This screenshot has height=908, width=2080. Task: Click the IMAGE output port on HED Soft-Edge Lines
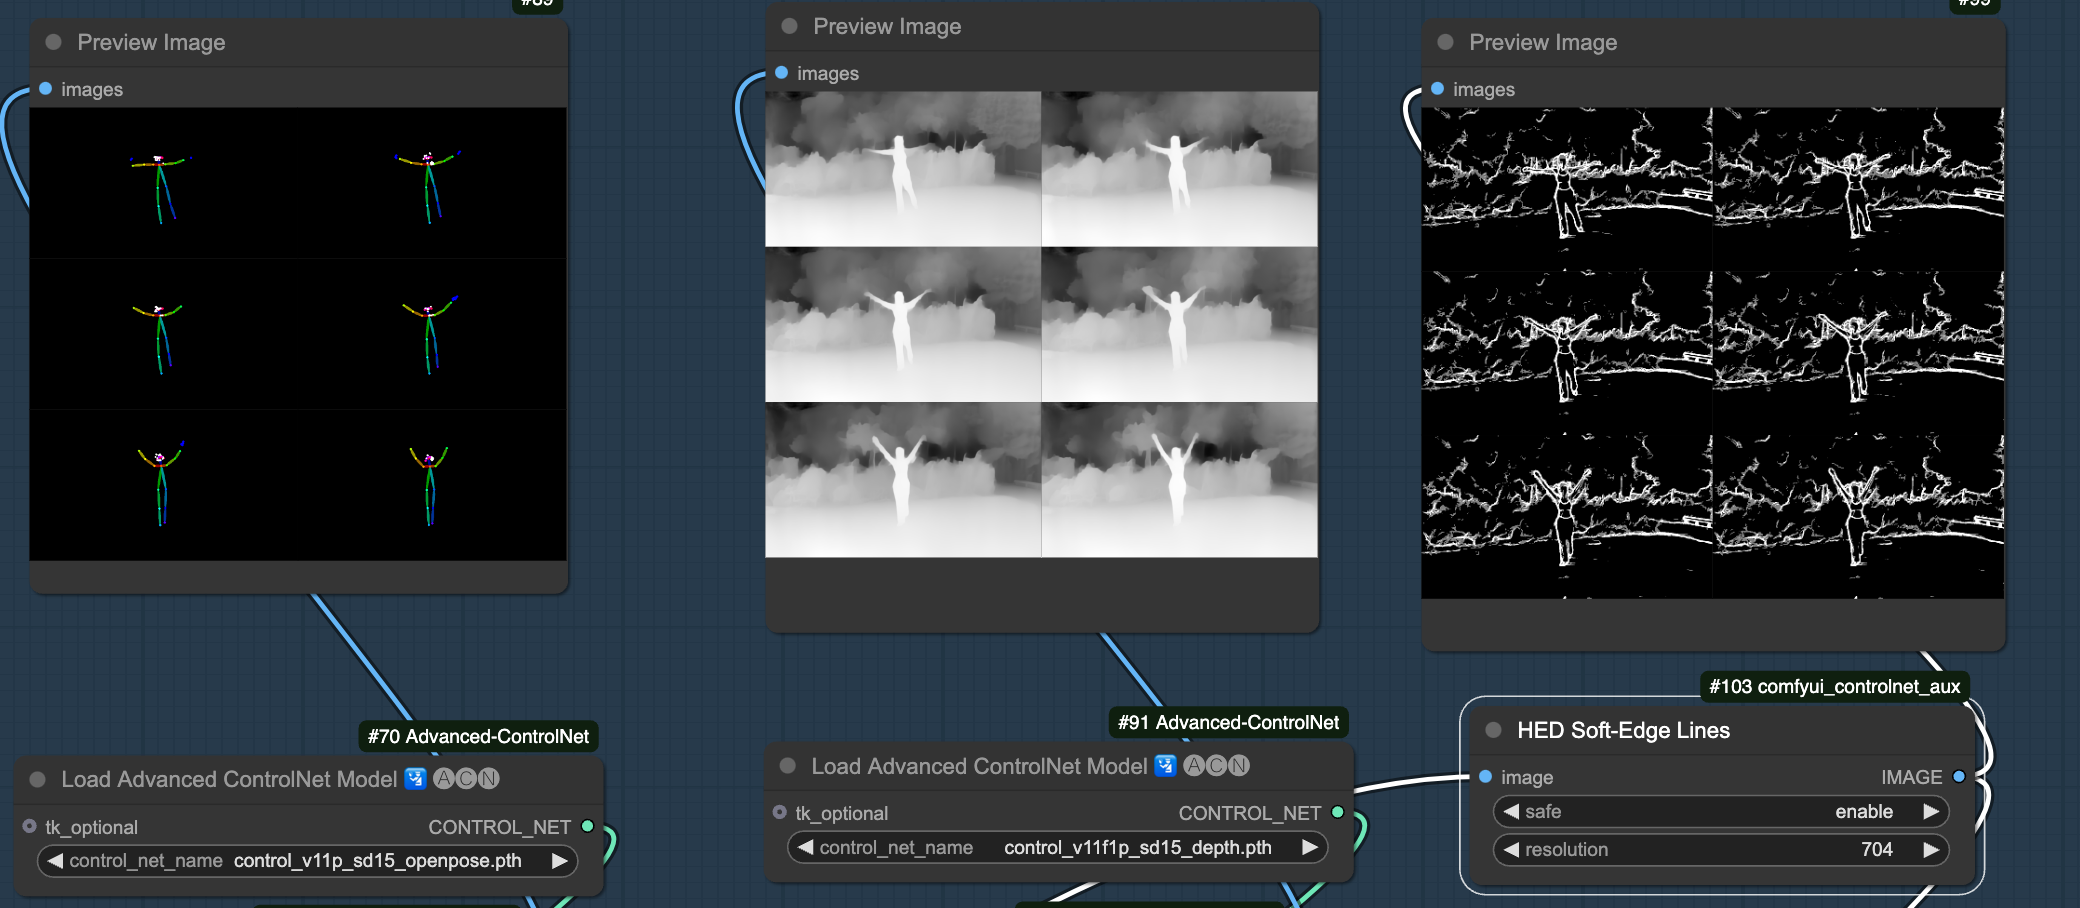pos(1959,777)
